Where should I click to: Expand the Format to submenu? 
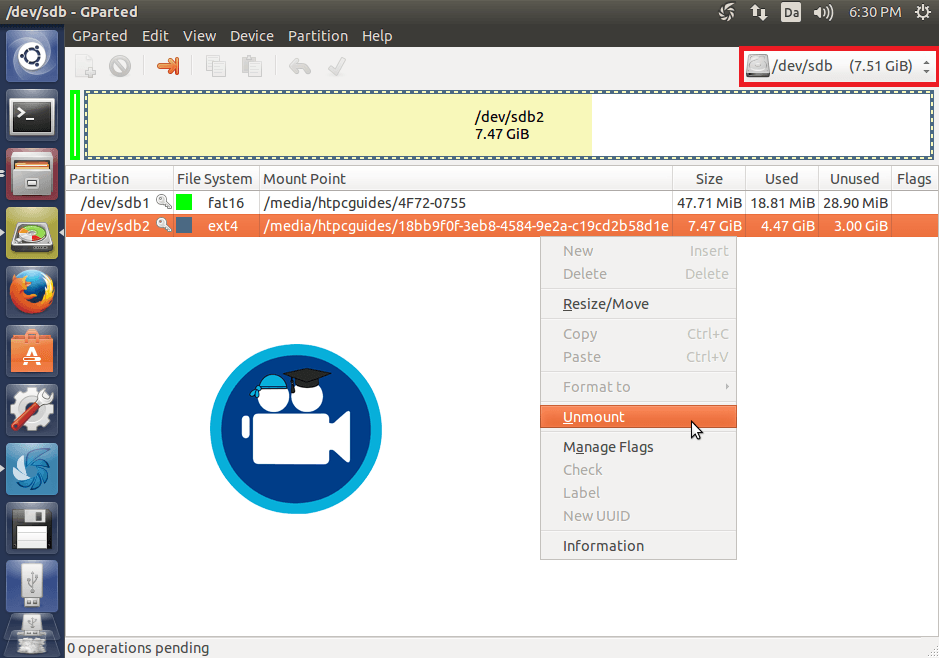(x=638, y=387)
